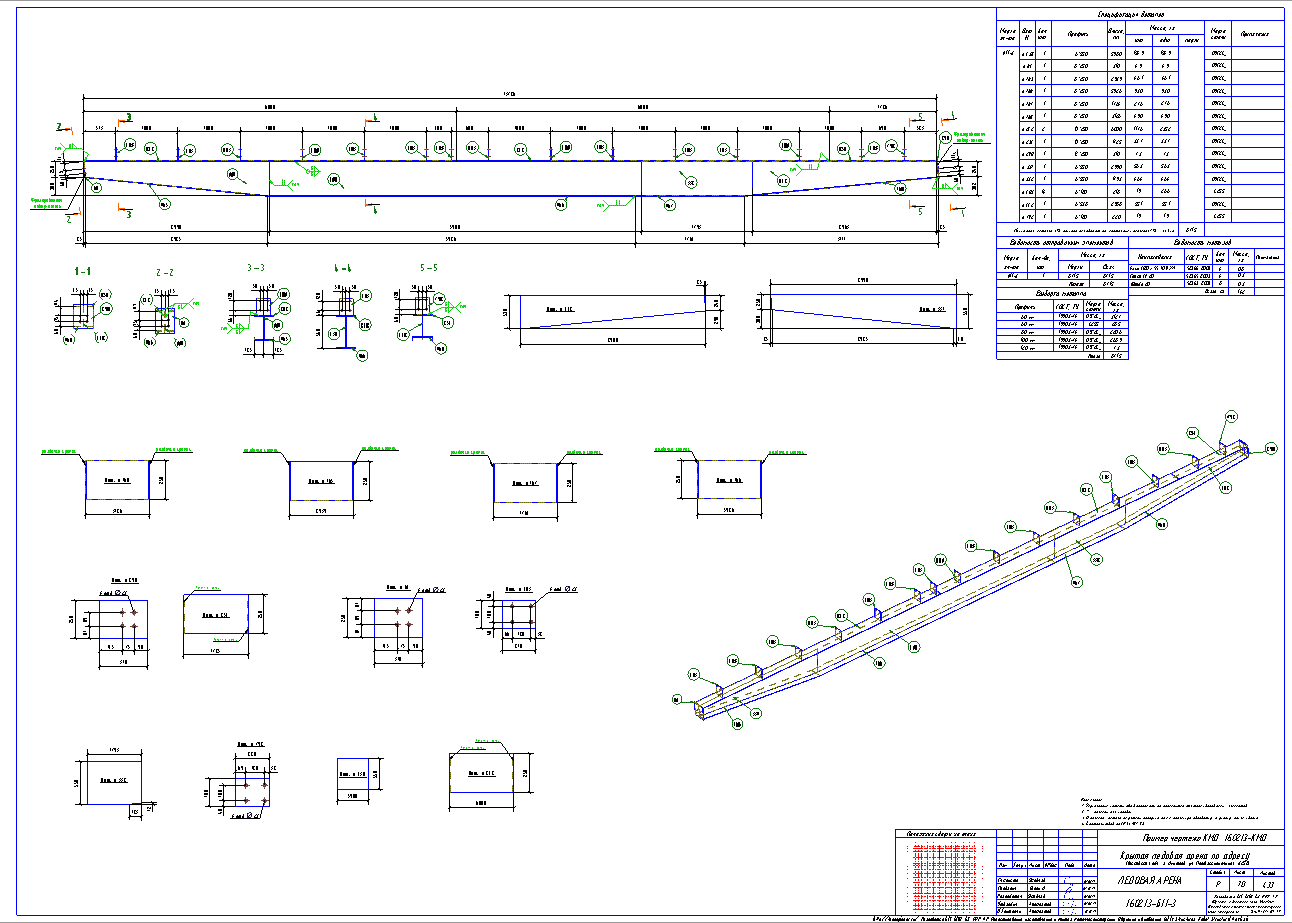Click the "Ведомость отправочных элементов" table heading
Screen dimensions: 1292x923
click(1062, 241)
